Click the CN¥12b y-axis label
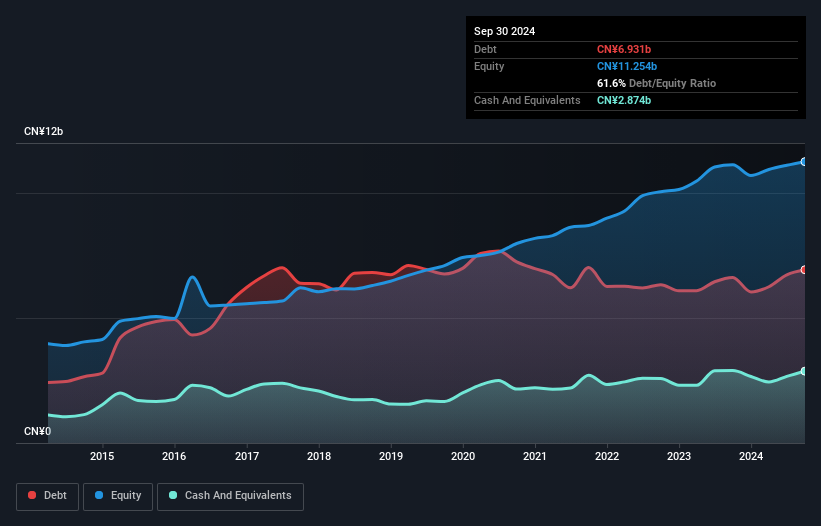This screenshot has width=821, height=526. (x=43, y=131)
